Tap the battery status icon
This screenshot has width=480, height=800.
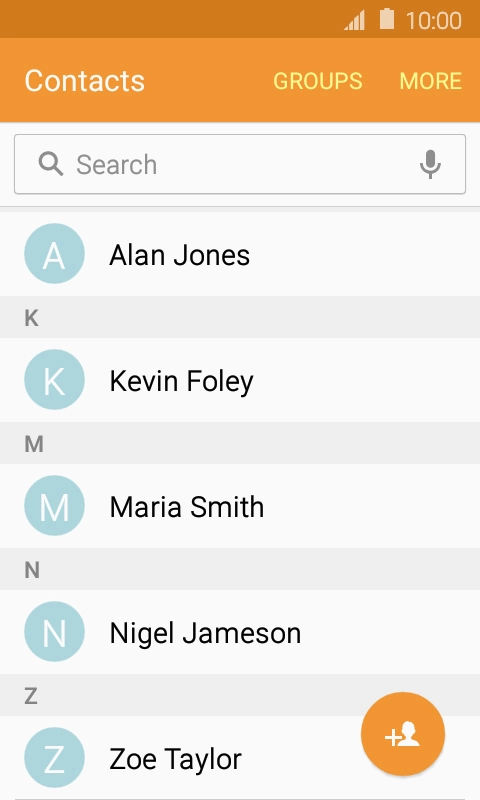[387, 19]
